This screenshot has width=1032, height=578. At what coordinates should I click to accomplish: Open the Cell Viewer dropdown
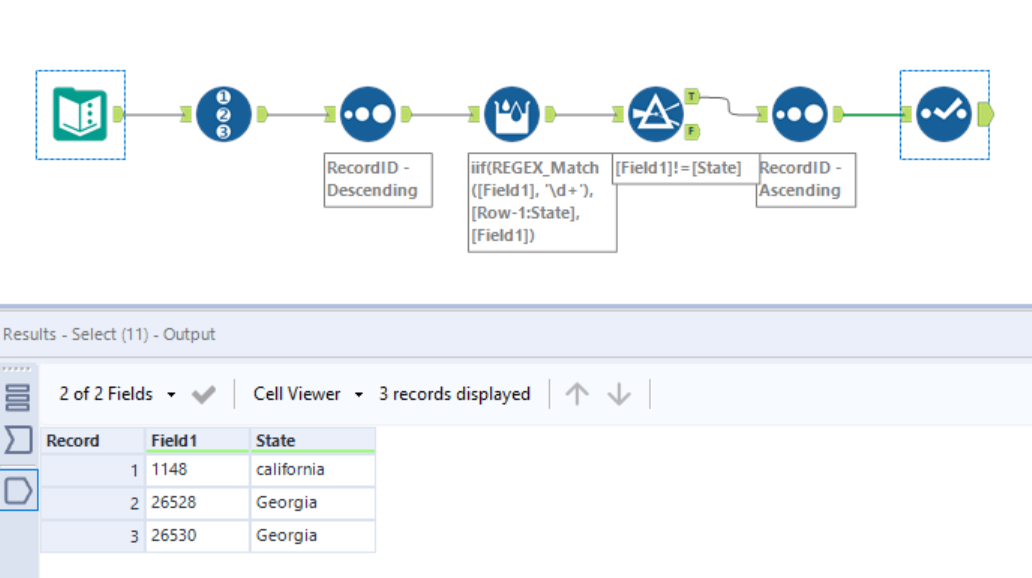(x=308, y=394)
